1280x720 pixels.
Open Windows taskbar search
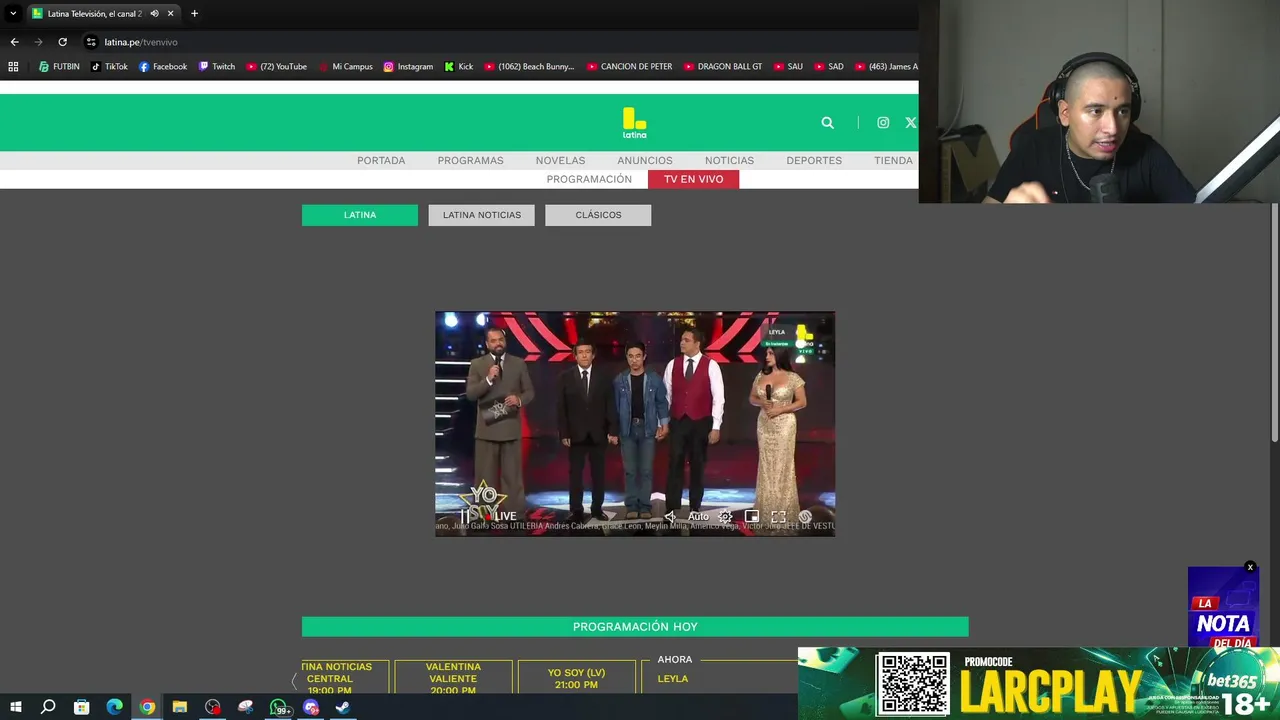coord(48,707)
